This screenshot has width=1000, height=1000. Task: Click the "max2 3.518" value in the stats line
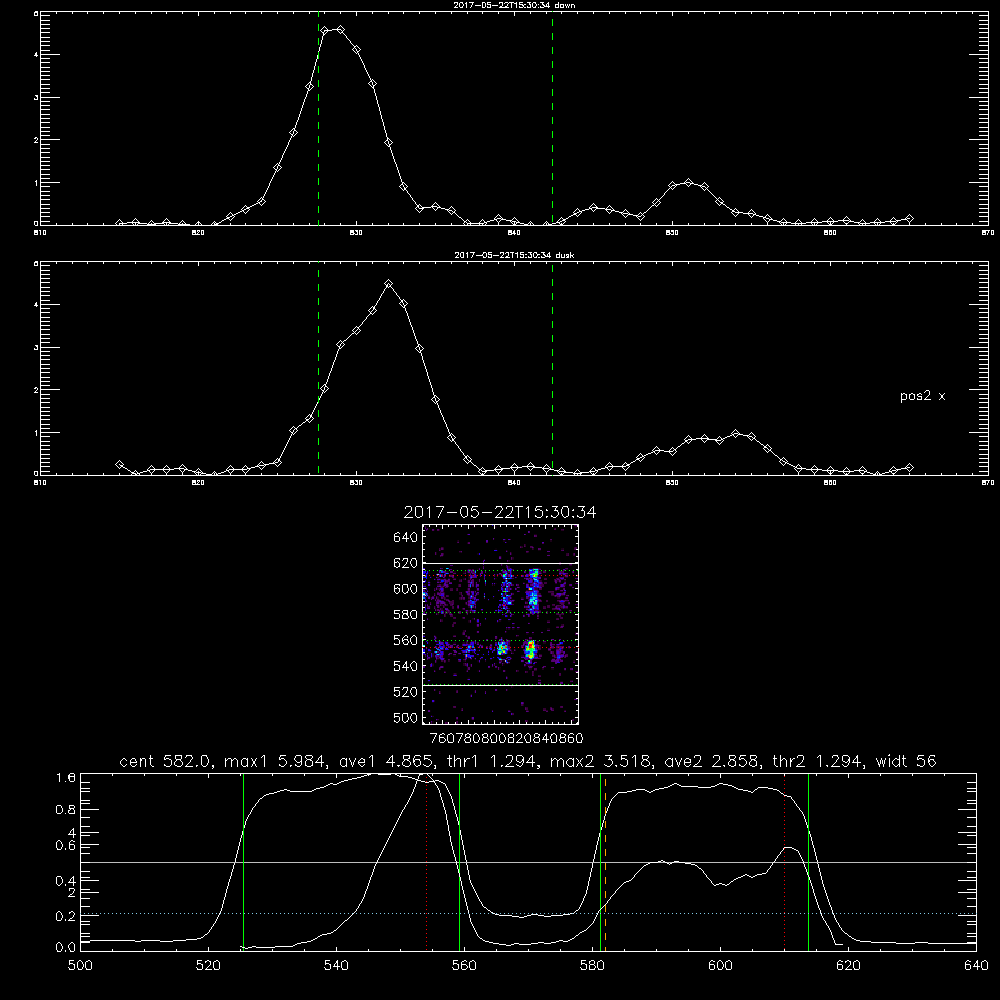coord(601,761)
